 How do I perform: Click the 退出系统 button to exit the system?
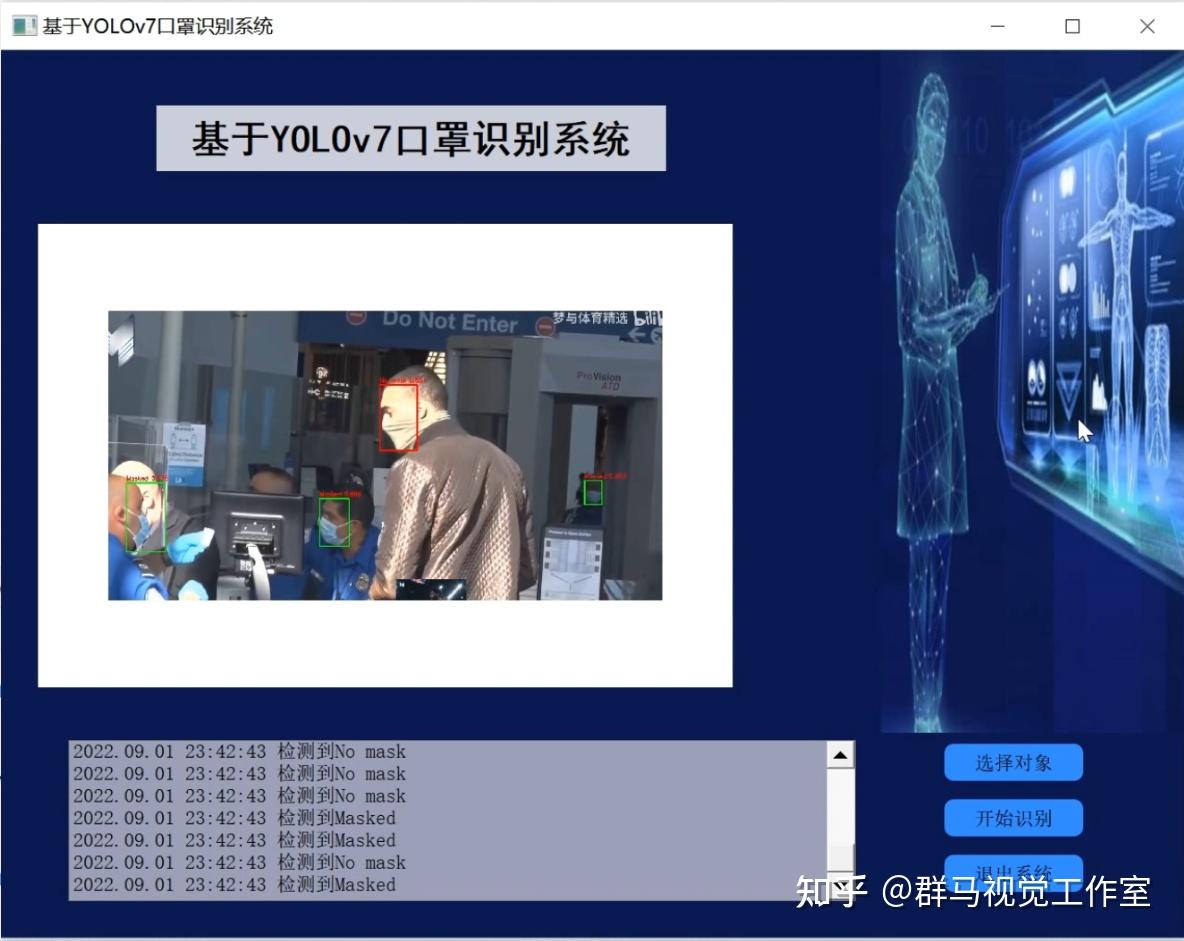(1012, 872)
